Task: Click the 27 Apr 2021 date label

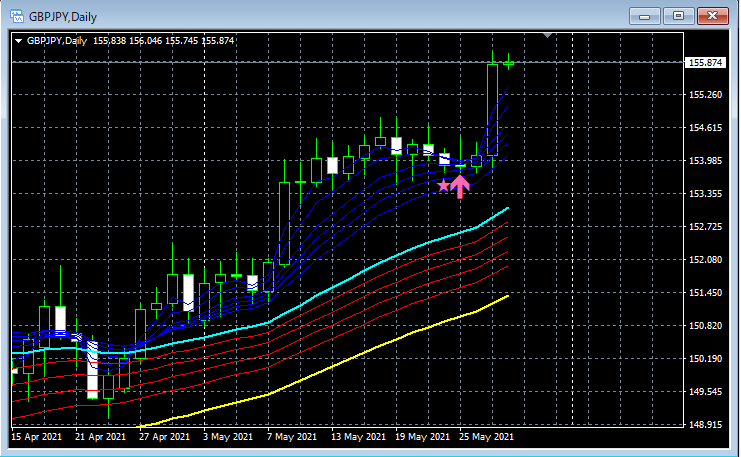Action: tap(164, 437)
